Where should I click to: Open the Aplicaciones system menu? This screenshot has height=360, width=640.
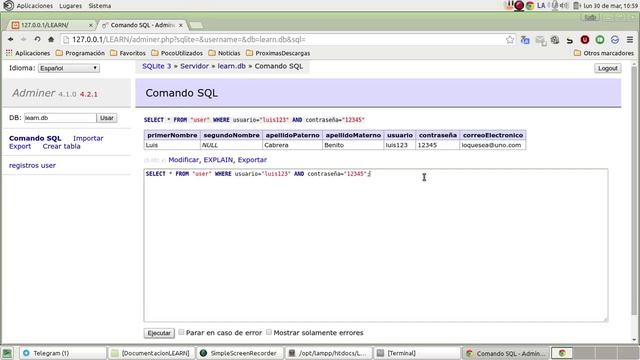pos(34,6)
